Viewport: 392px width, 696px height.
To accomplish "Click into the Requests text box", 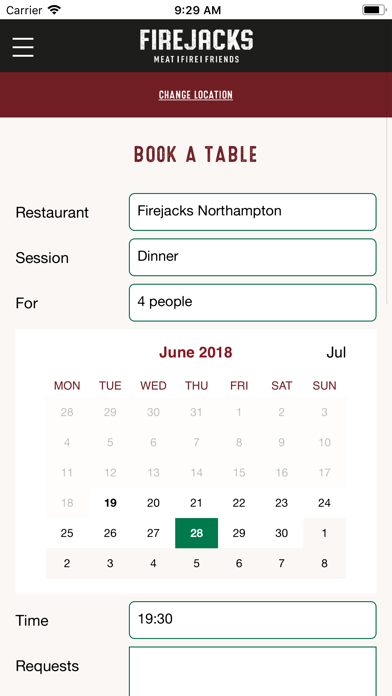I will pos(253,671).
